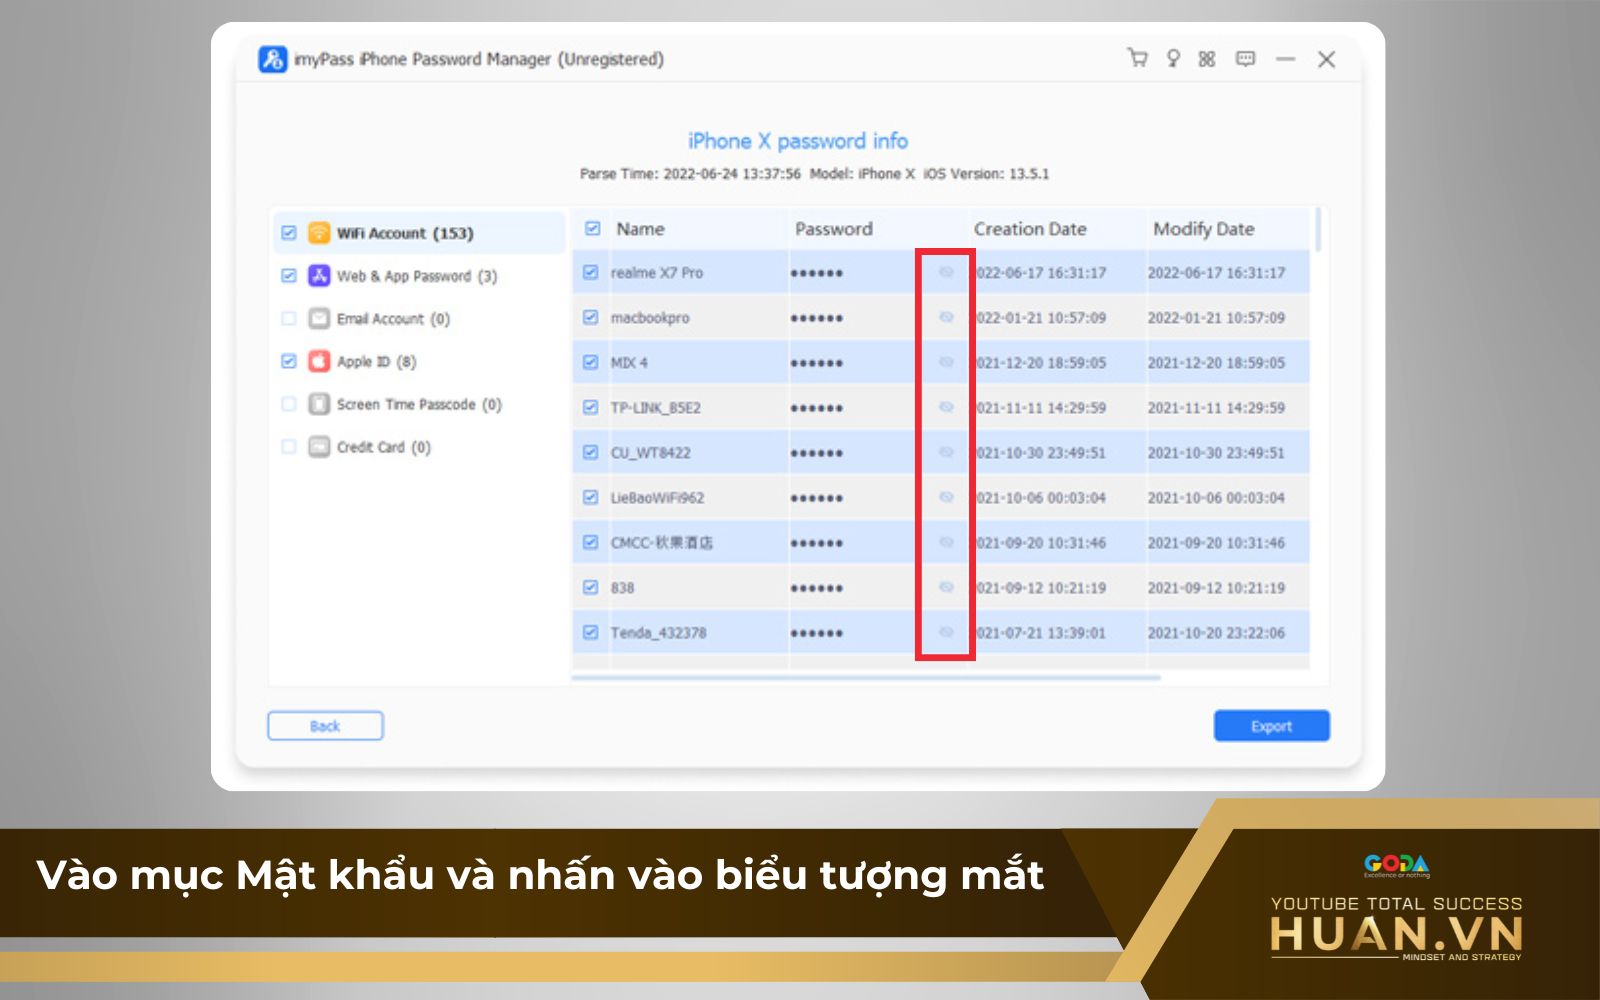The height and width of the screenshot is (1000, 1600).
Task: Click the hidden password dots for MIX 4
Action: (817, 363)
